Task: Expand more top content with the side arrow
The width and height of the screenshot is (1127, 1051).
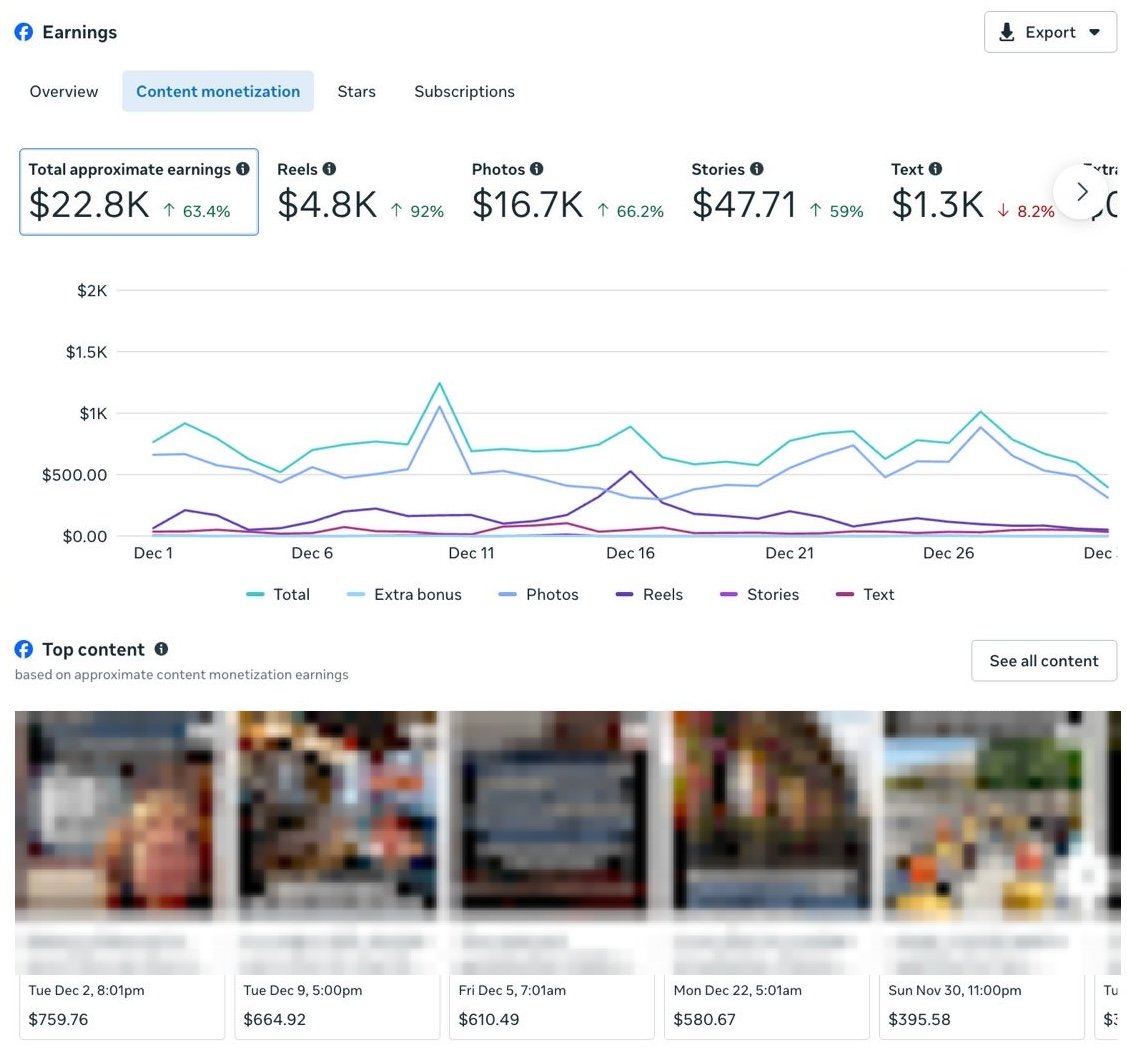Action: point(1086,876)
